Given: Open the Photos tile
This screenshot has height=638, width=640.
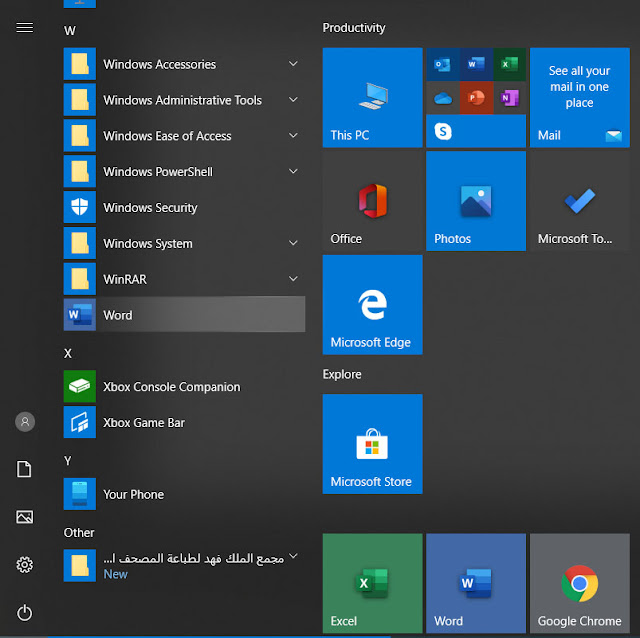Looking at the screenshot, I should pyautogui.click(x=476, y=201).
